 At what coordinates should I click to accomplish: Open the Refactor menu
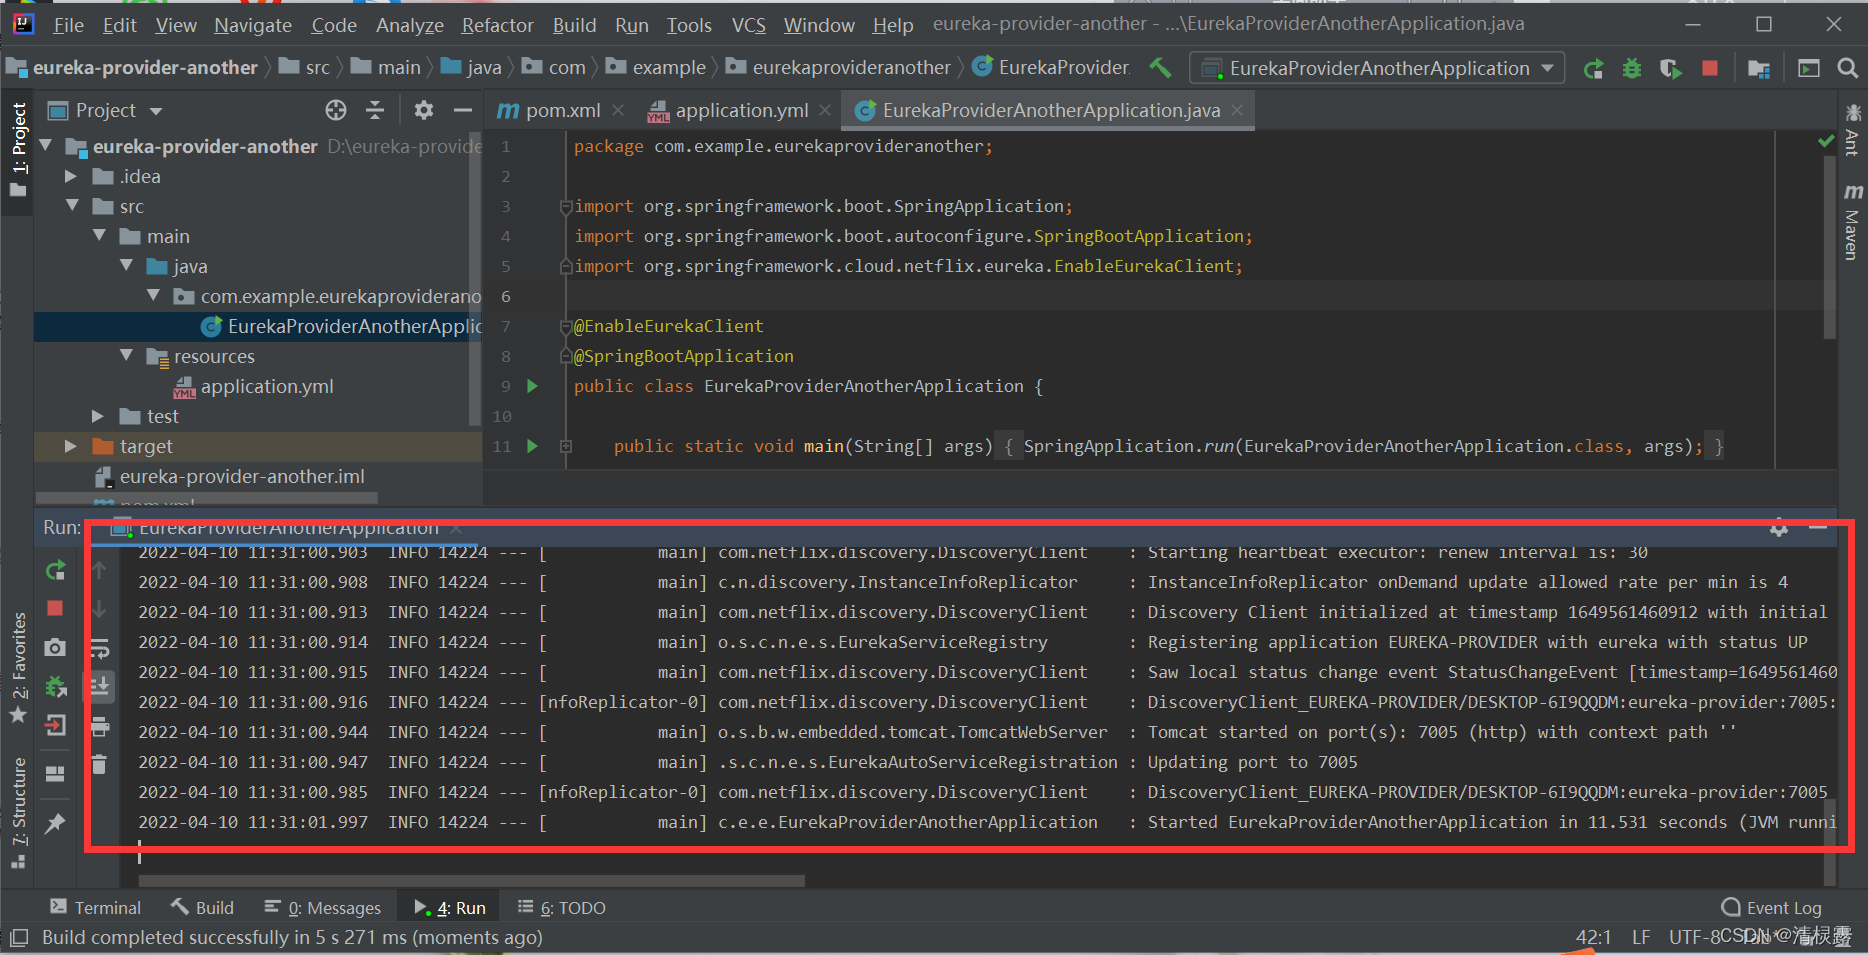click(x=497, y=25)
